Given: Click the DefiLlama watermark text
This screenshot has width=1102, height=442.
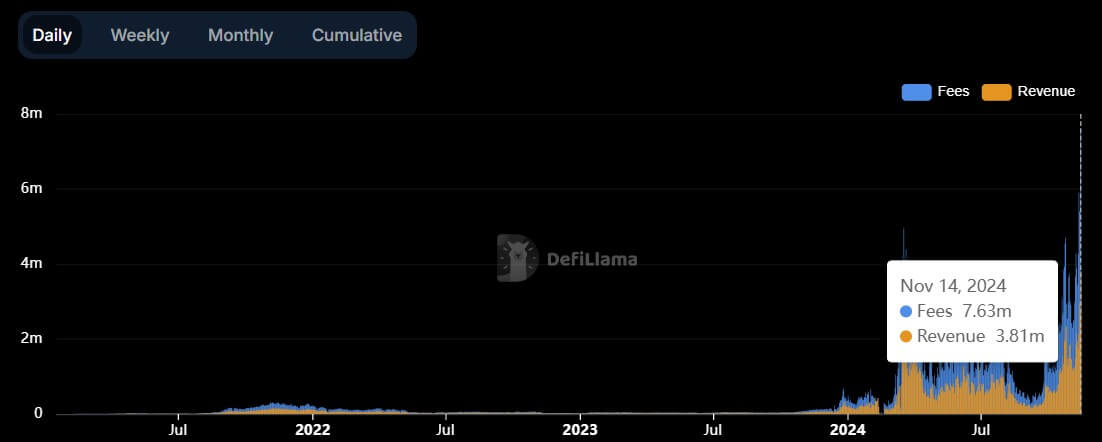Looking at the screenshot, I should coord(592,259).
